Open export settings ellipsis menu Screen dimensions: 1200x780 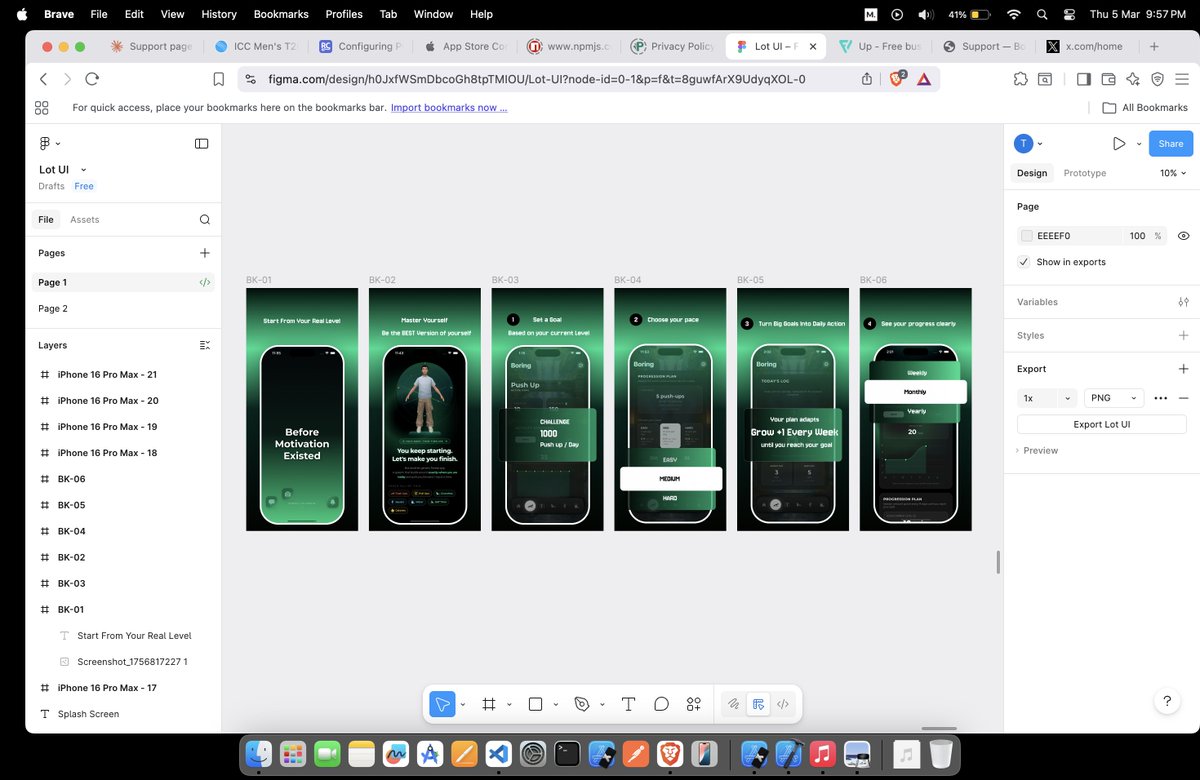point(1160,398)
